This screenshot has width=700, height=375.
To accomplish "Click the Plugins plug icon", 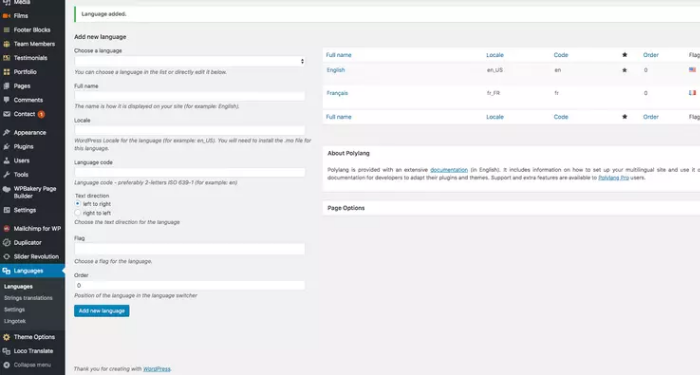I will pos(6,146).
